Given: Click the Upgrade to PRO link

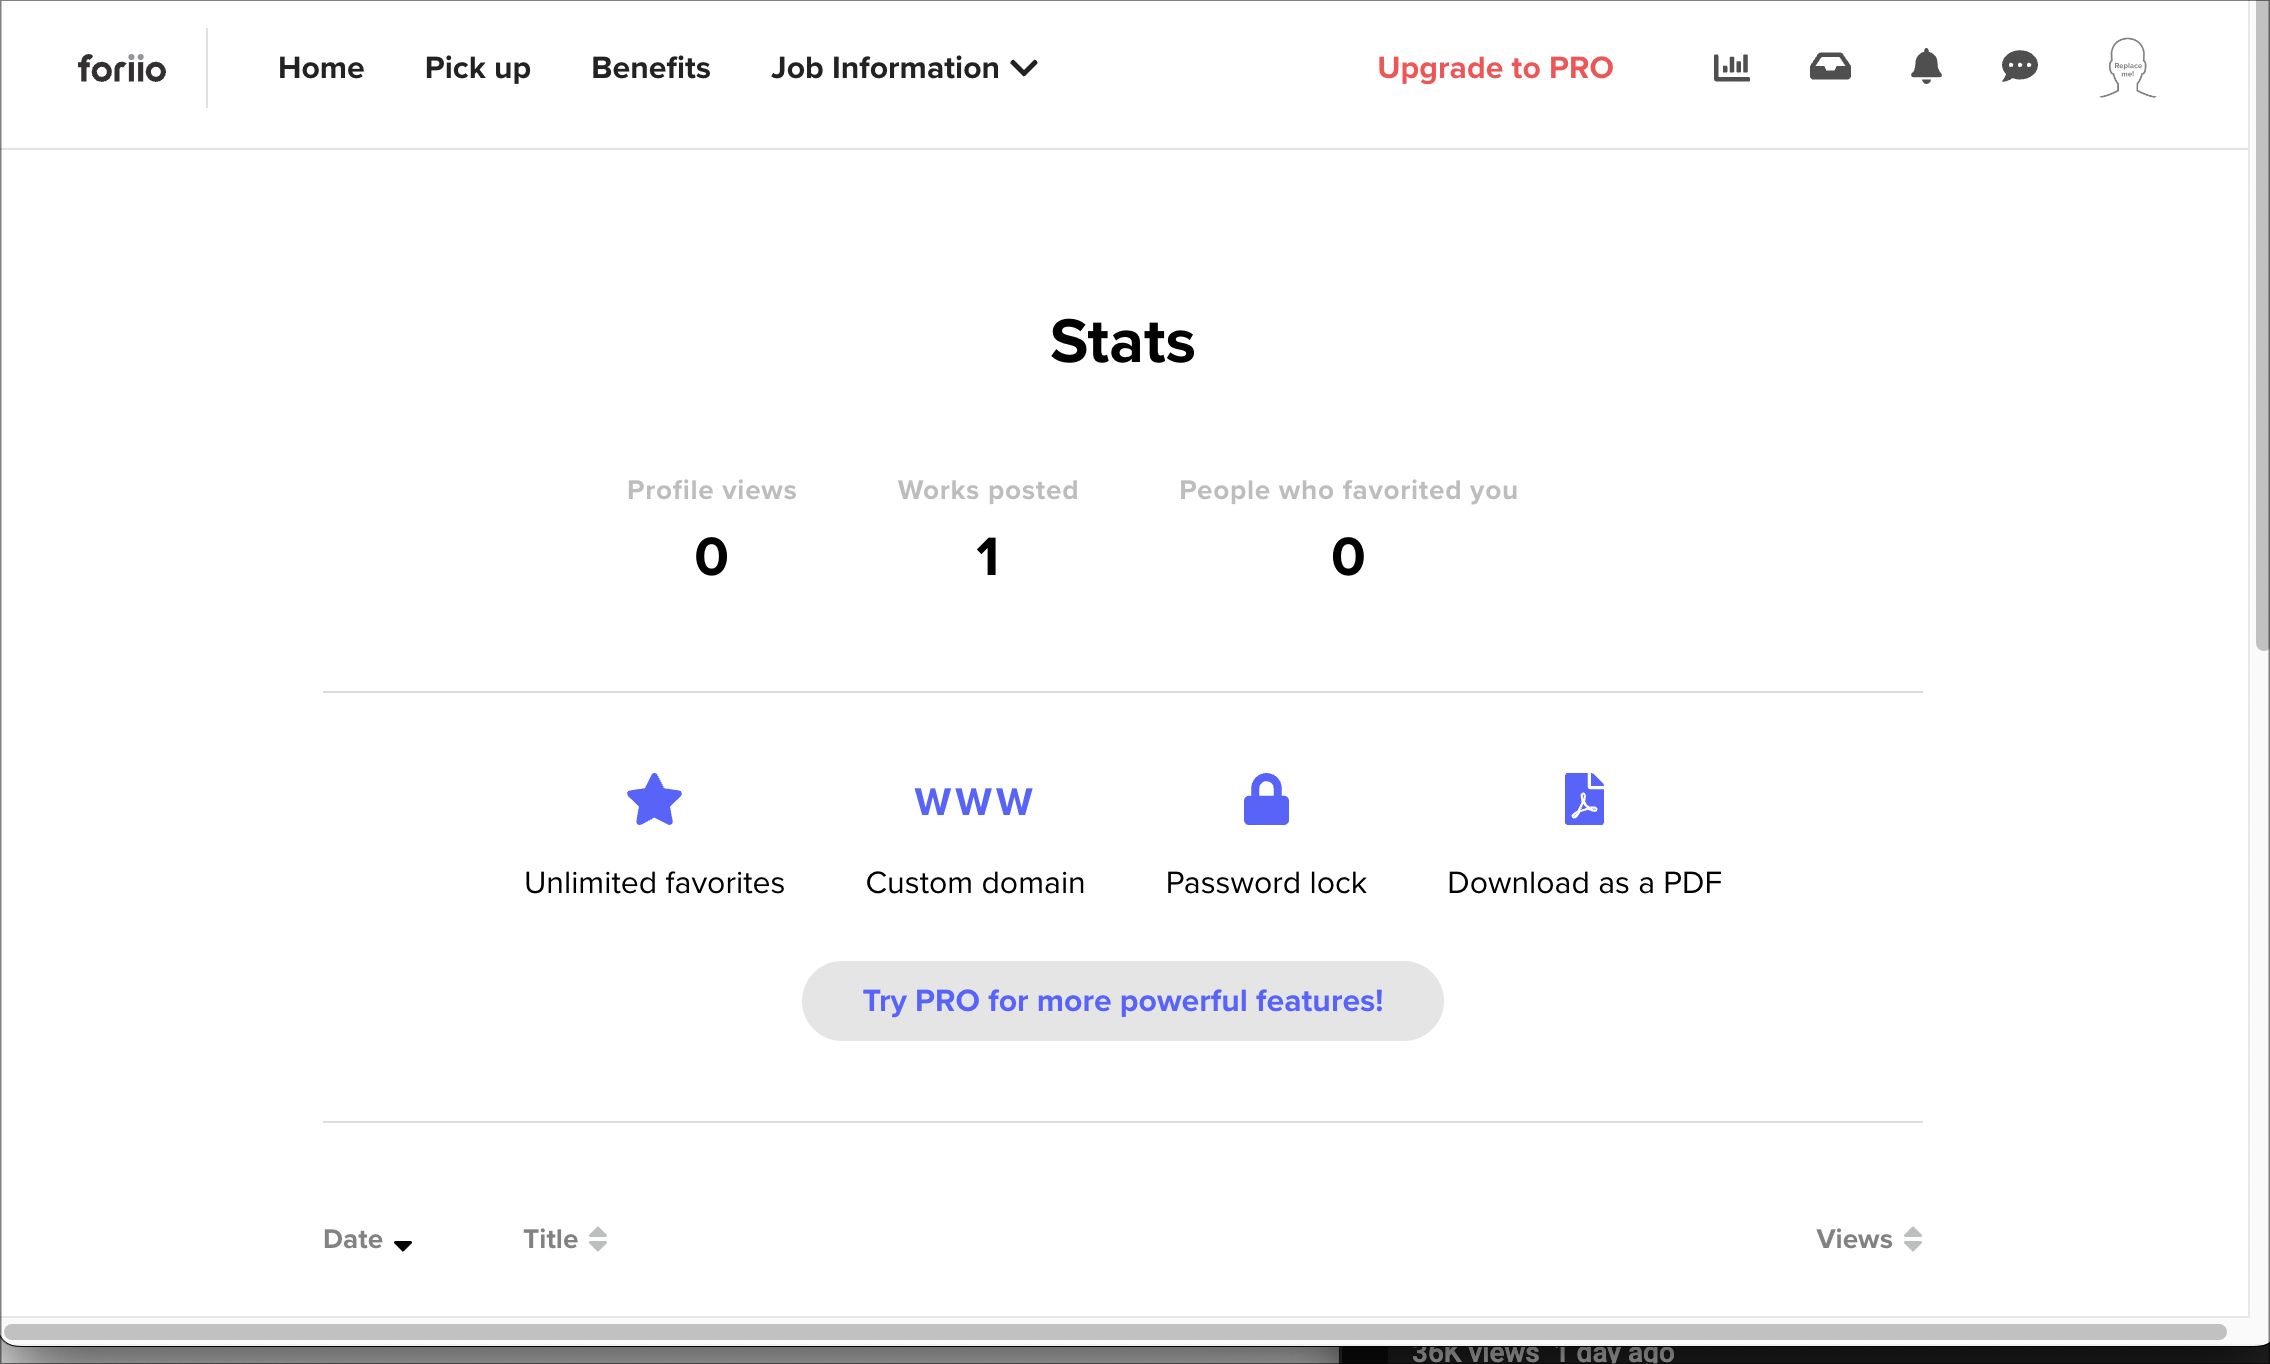Looking at the screenshot, I should [1495, 68].
